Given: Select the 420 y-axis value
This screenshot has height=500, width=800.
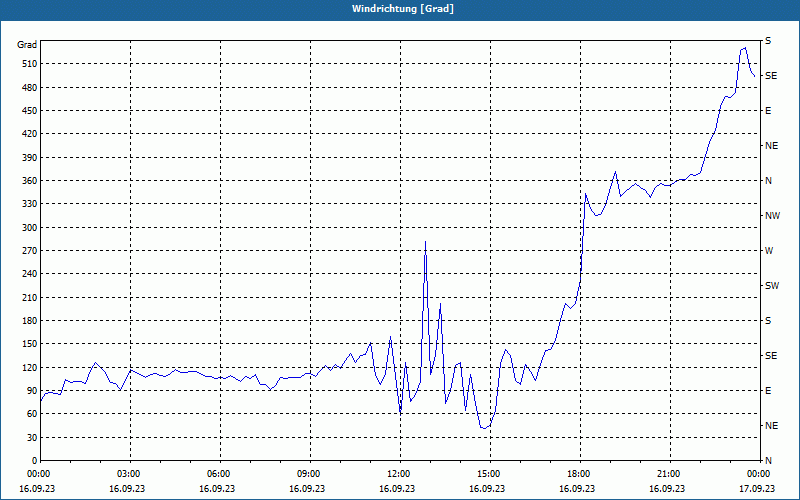Looking at the screenshot, I should point(28,134).
